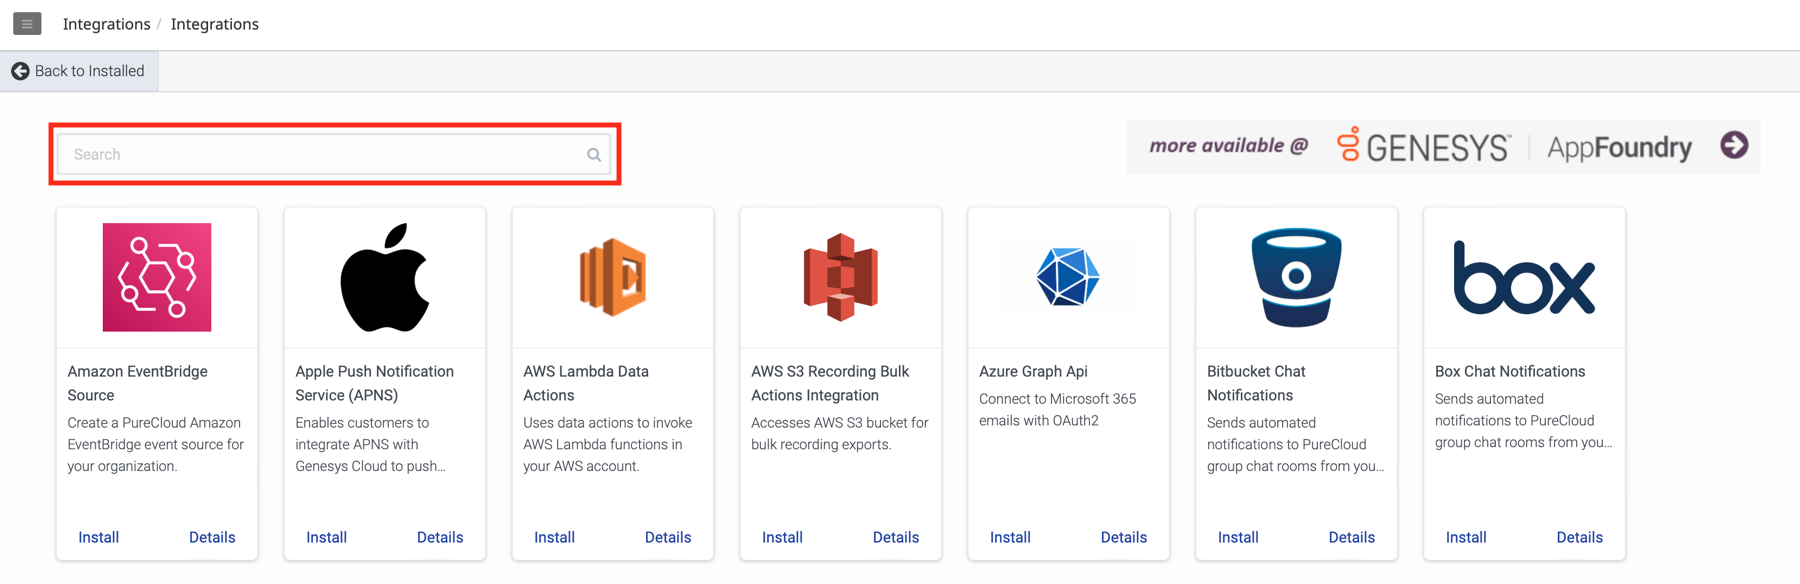View Details for Amazon EventBridge Source
Viewport: 1800px width, 584px height.
[x=212, y=537]
